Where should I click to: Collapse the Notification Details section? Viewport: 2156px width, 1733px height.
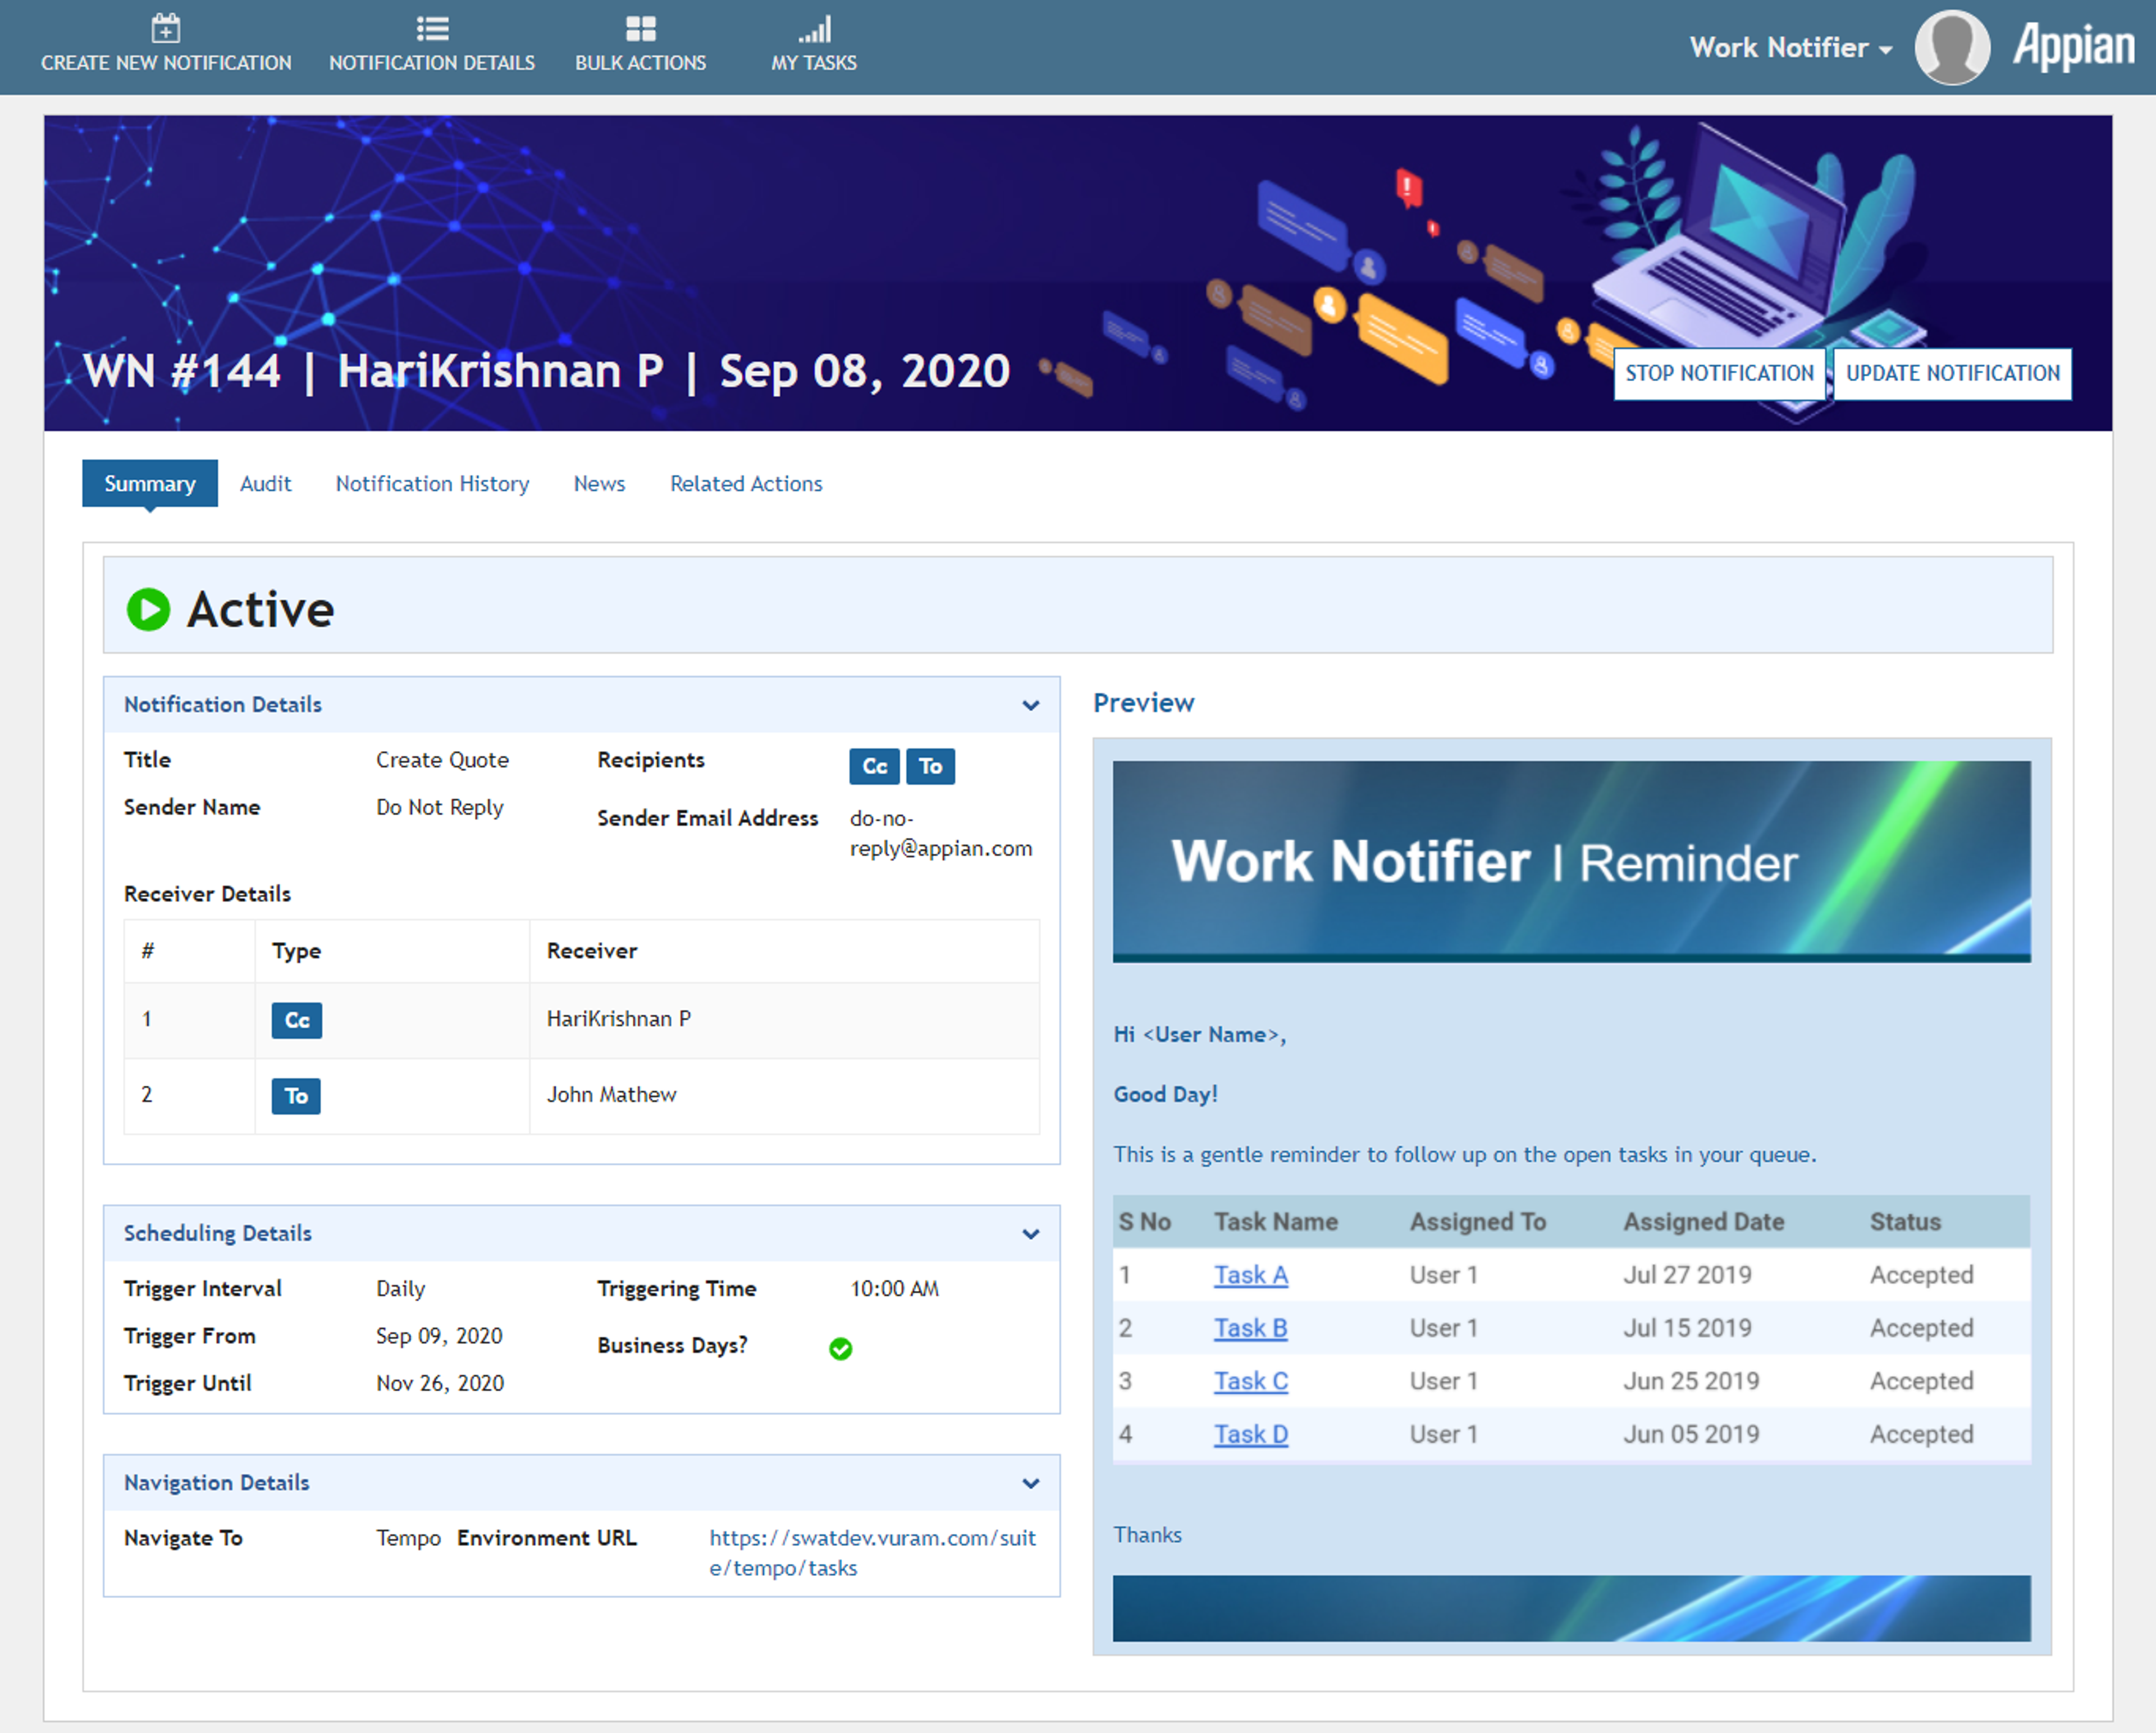click(x=1031, y=705)
